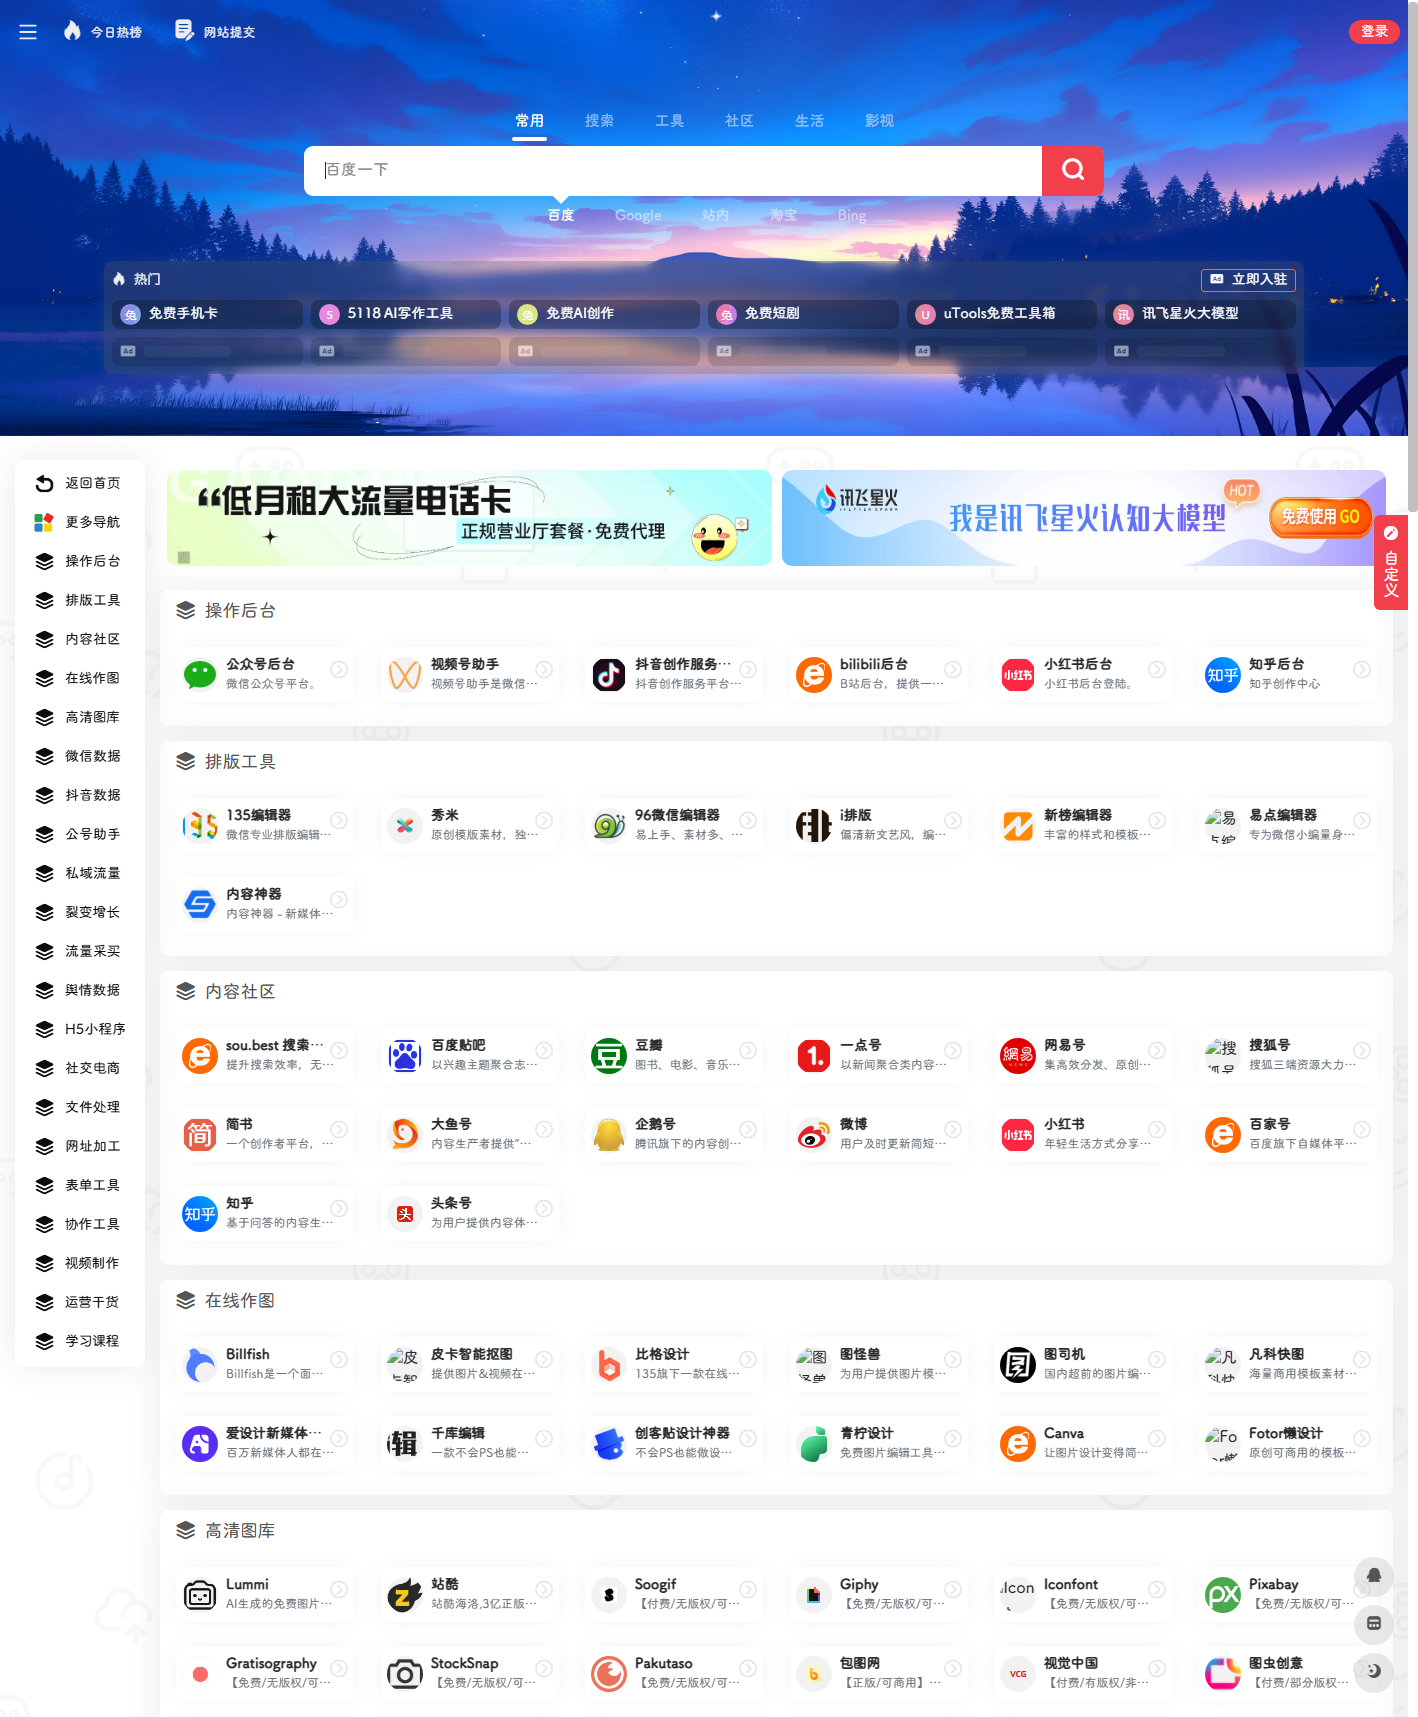This screenshot has width=1418, height=1717.
Task: Open the 讯飞星火大模型 hot link
Action: (x=1201, y=314)
